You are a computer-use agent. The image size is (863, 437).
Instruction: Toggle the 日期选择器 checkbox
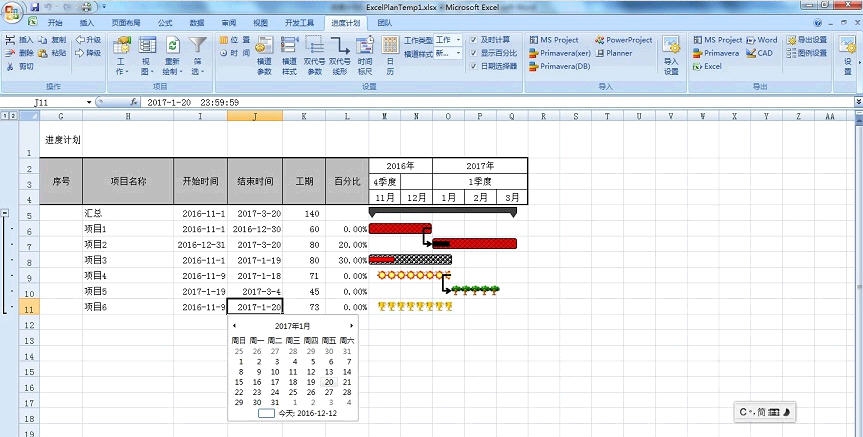coord(473,66)
